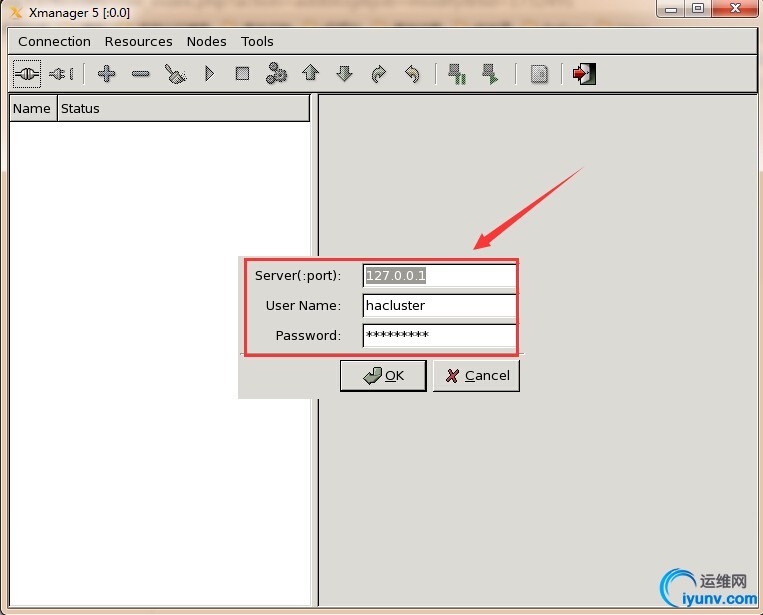Image resolution: width=763 pixels, height=615 pixels.
Task: Click the Server(:port) input field
Action: [x=439, y=276]
